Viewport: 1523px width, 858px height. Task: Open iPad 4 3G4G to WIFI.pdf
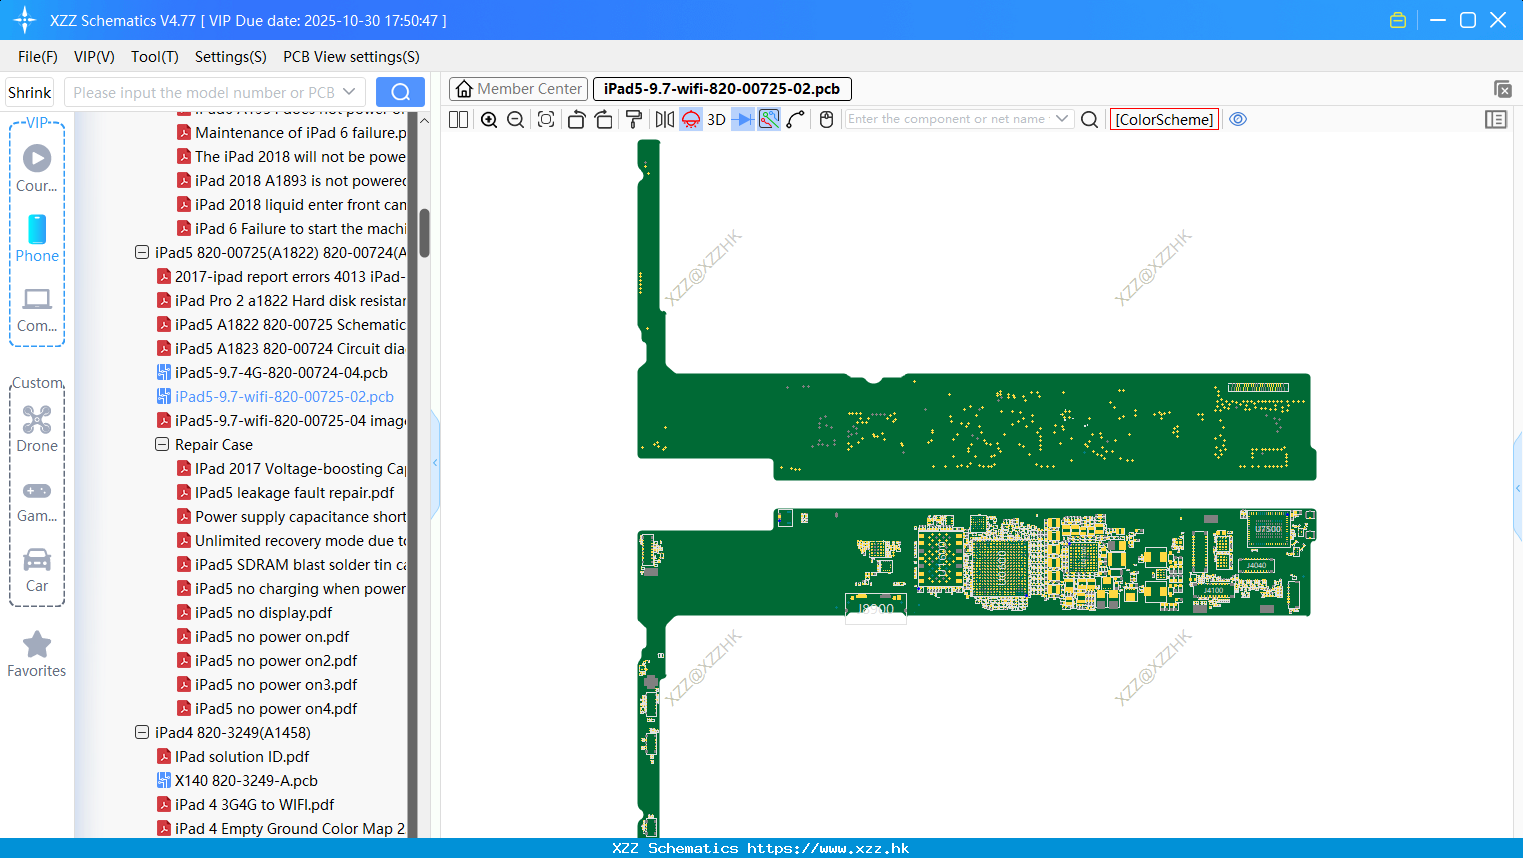(x=254, y=805)
